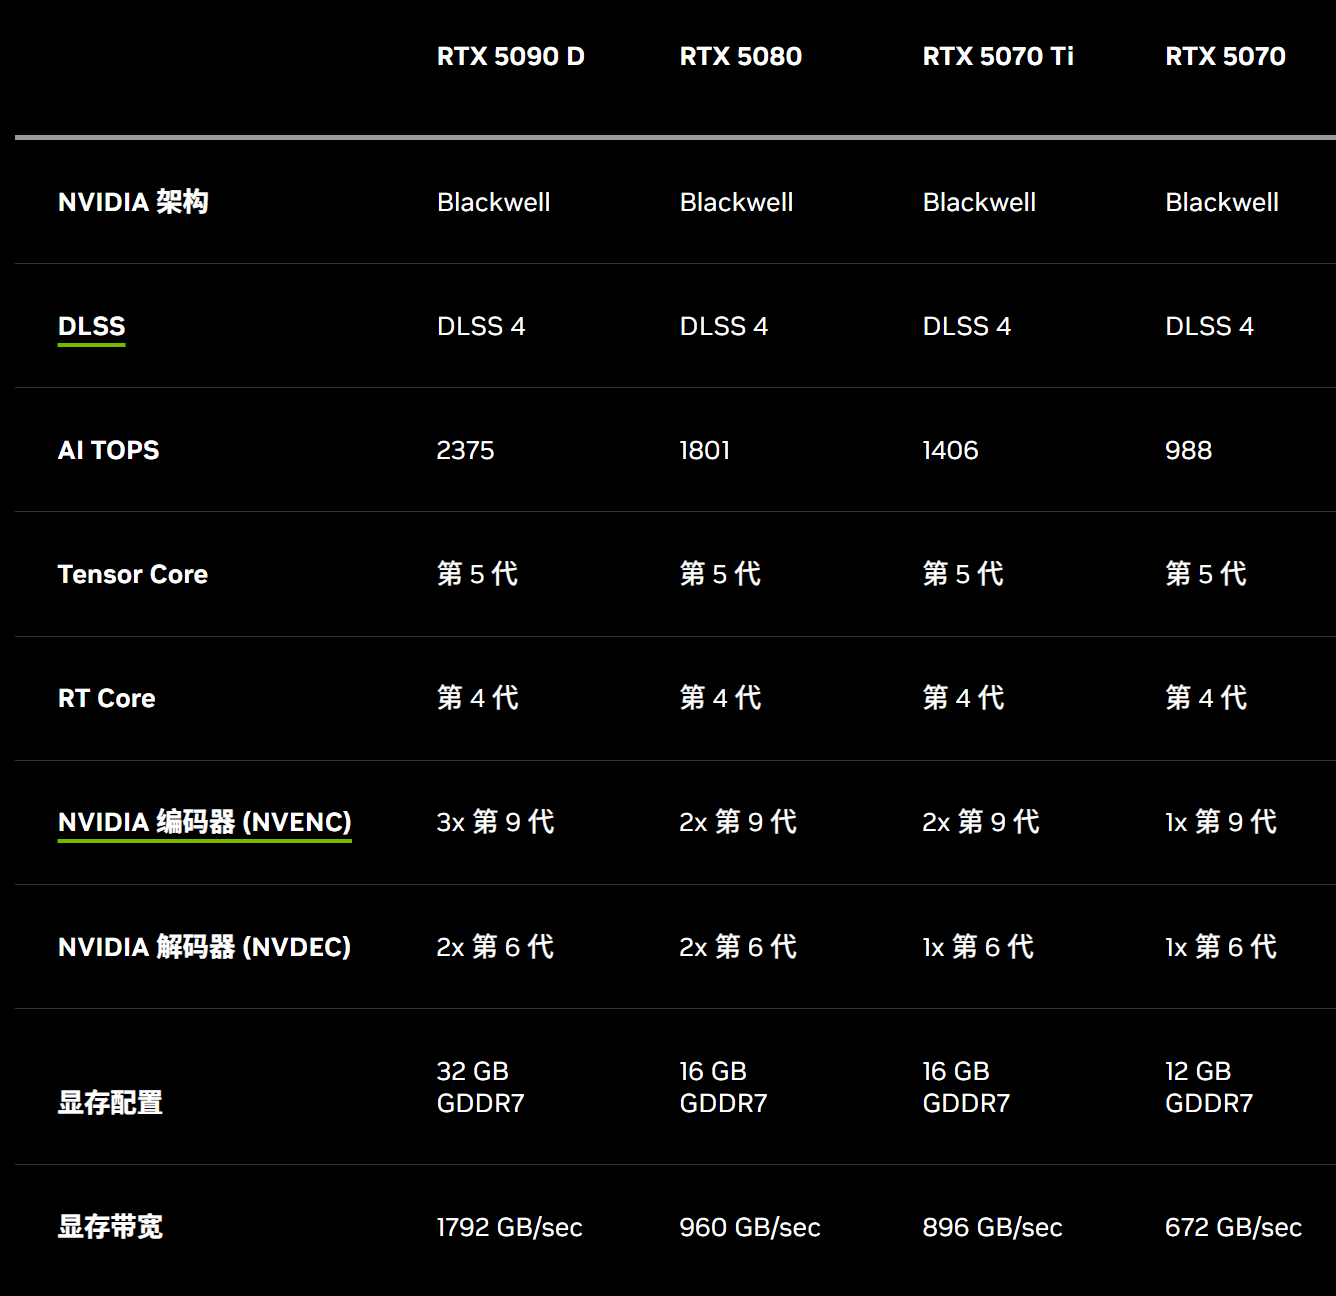
Task: Select the AI TOPS value 1406
Action: (950, 450)
